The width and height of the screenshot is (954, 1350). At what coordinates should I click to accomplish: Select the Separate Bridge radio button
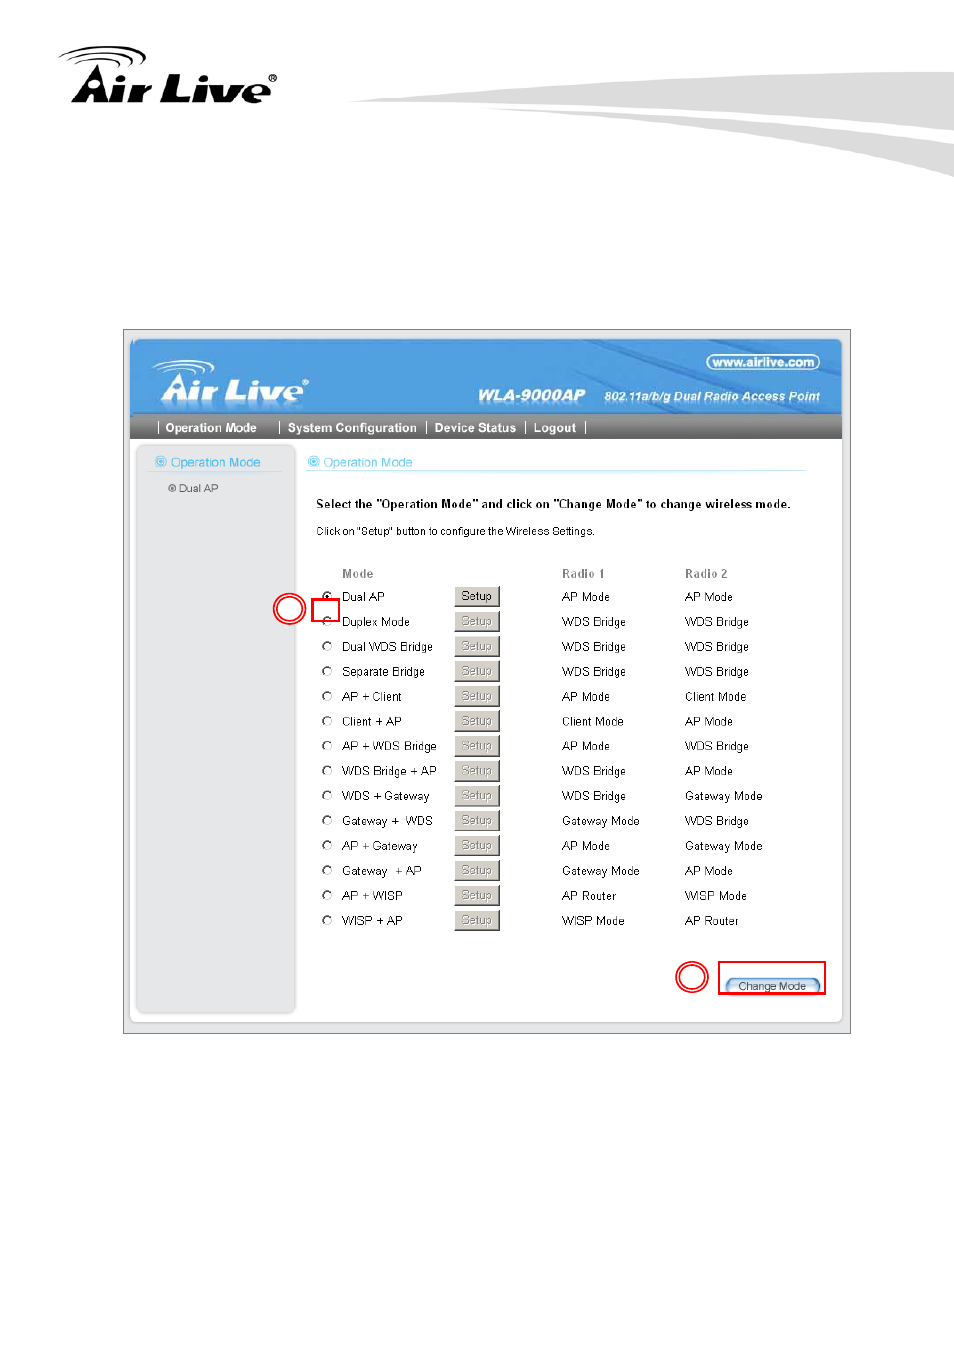(327, 671)
